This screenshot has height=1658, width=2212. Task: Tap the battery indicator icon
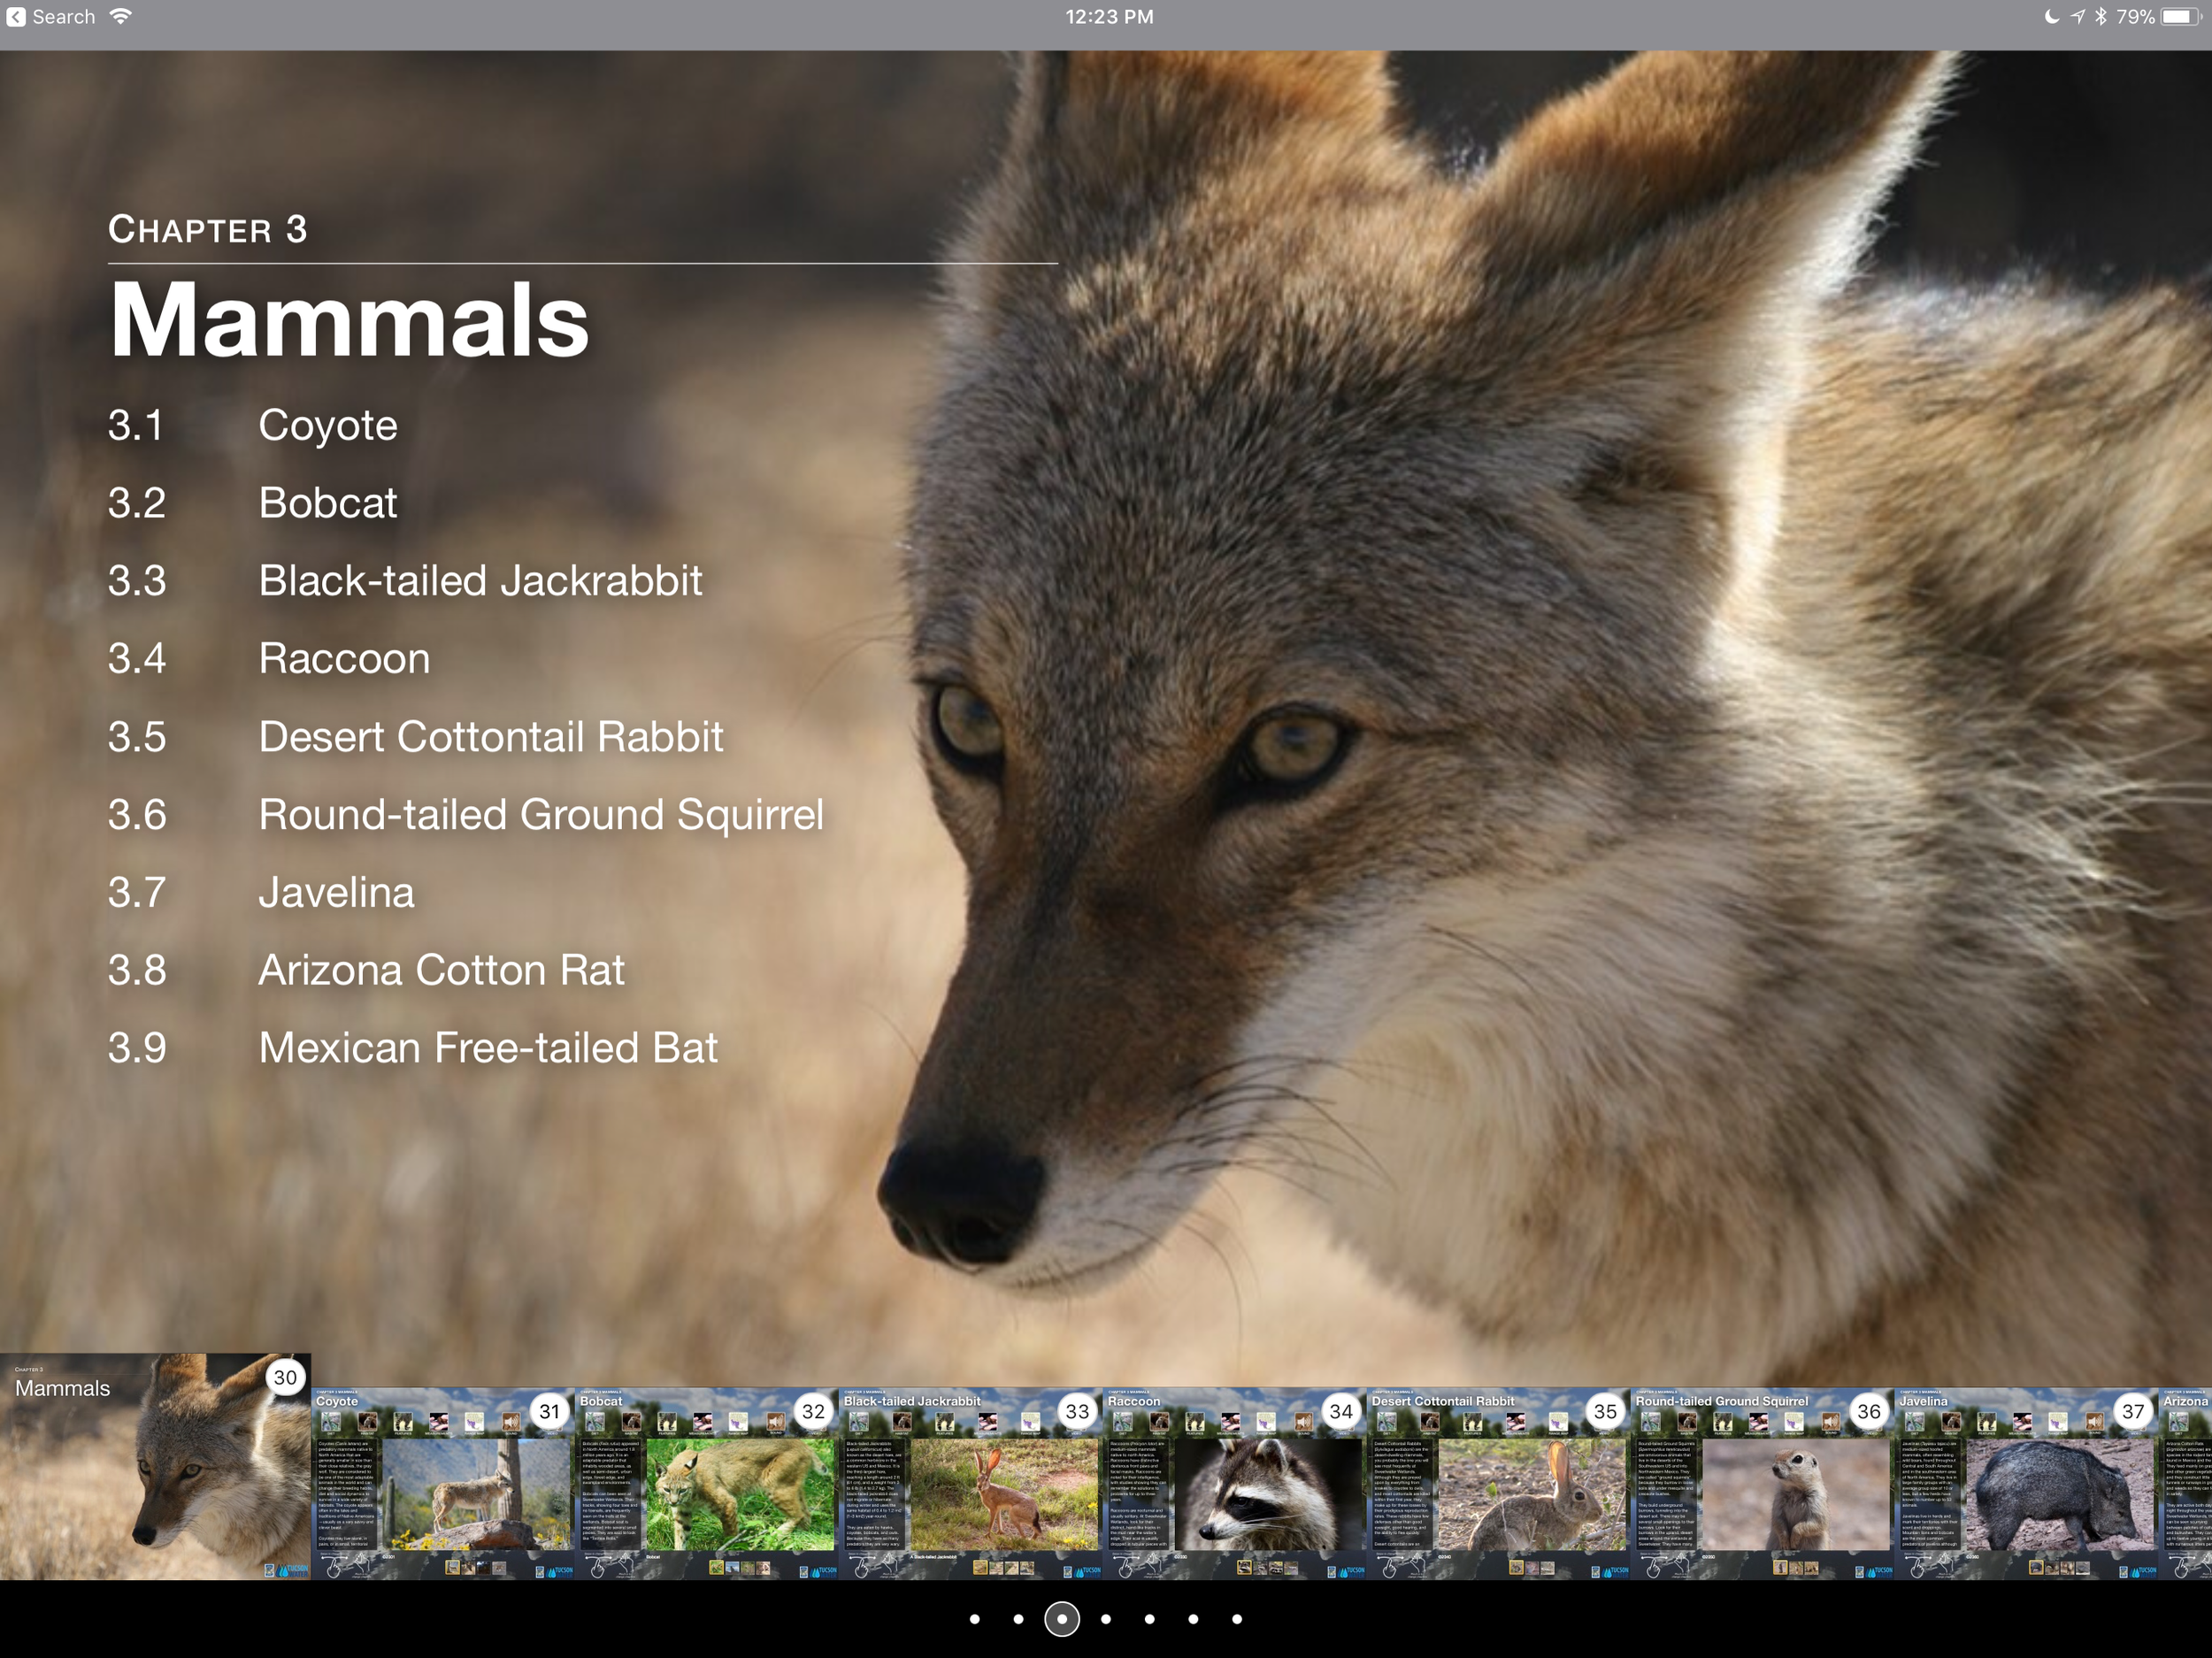click(x=2180, y=17)
